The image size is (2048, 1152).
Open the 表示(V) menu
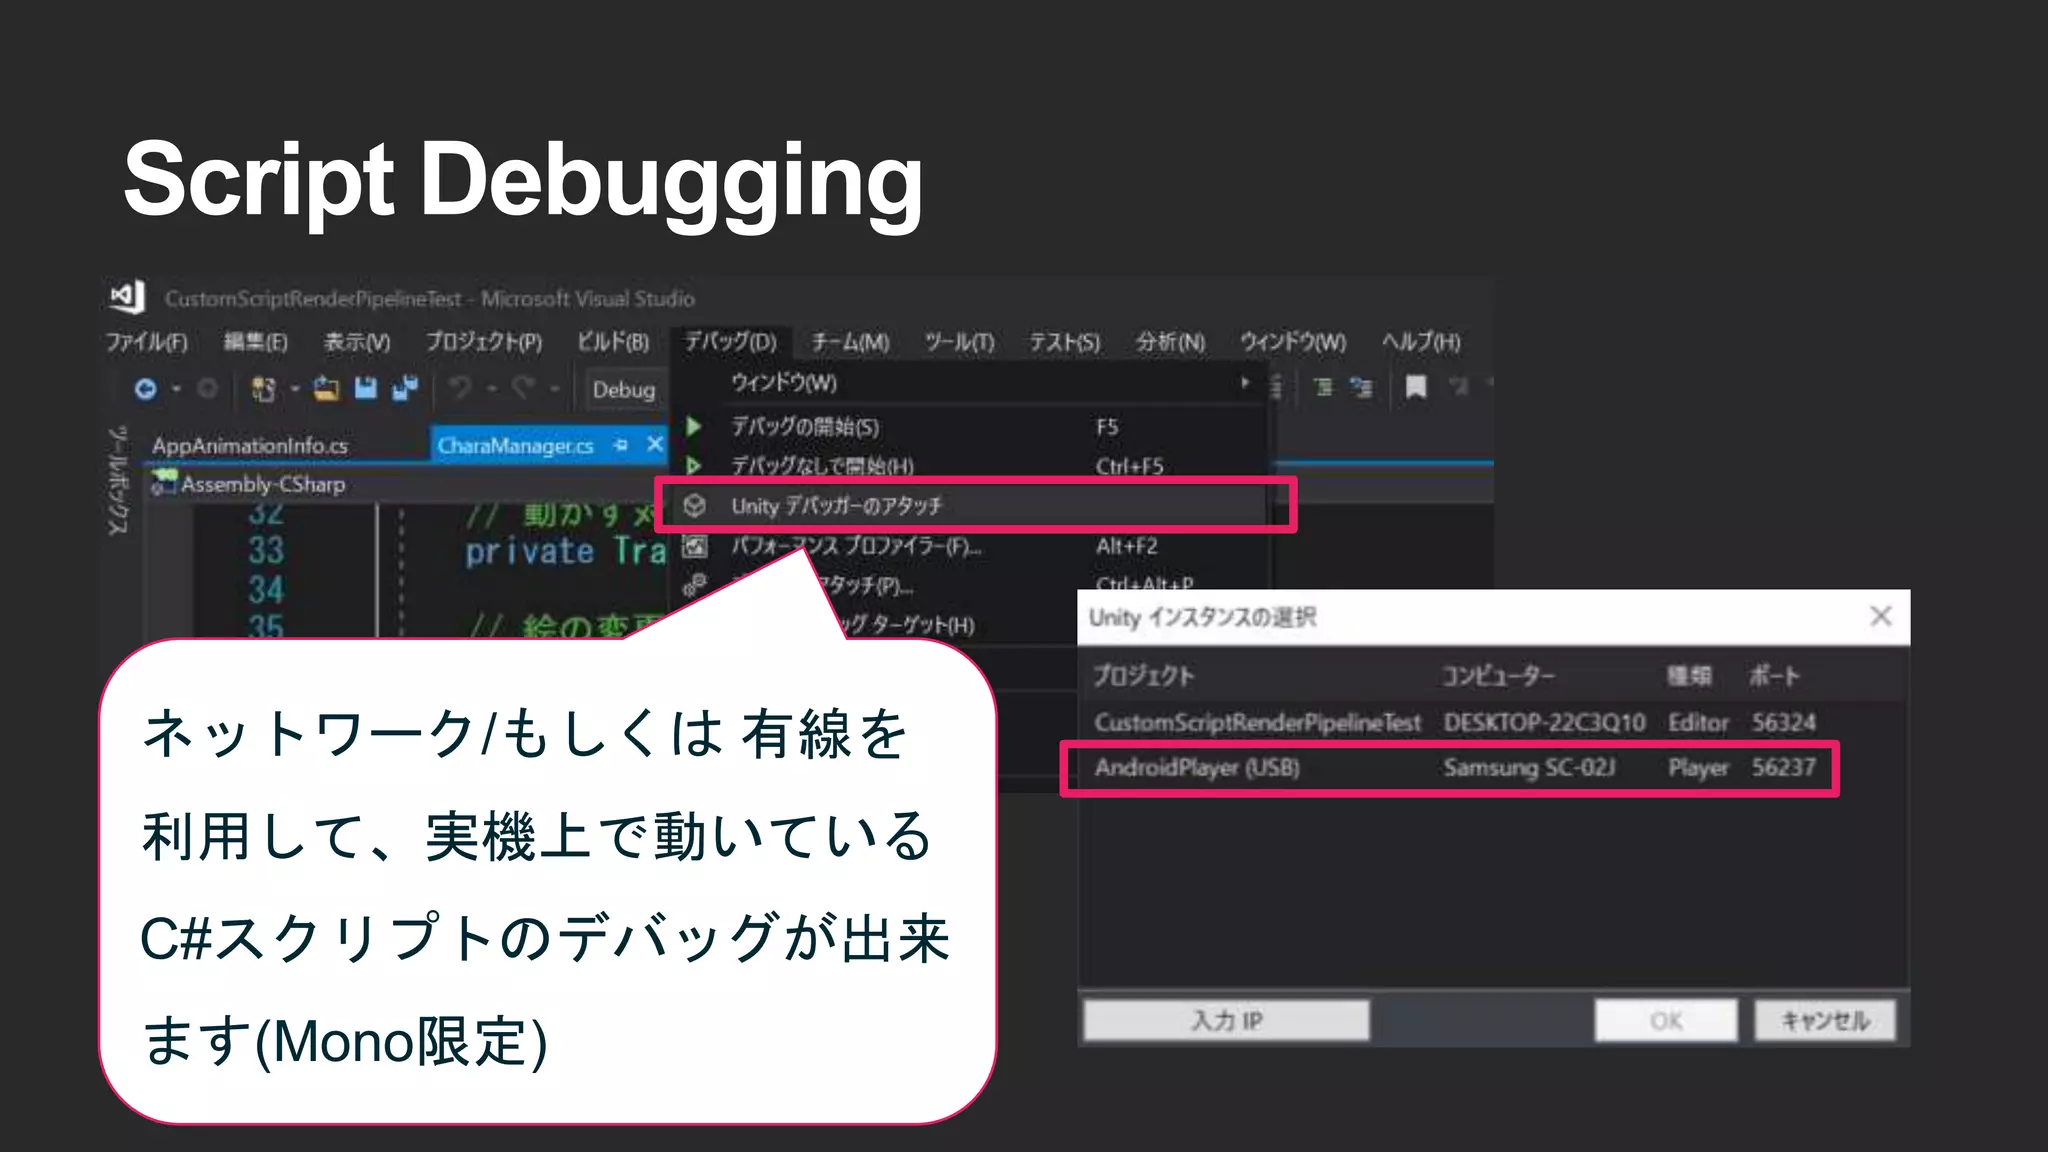357,342
